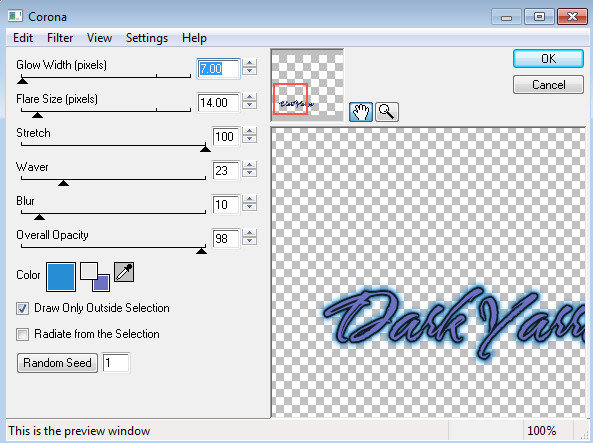Click the Random Seed button
593x443 pixels.
[57, 363]
